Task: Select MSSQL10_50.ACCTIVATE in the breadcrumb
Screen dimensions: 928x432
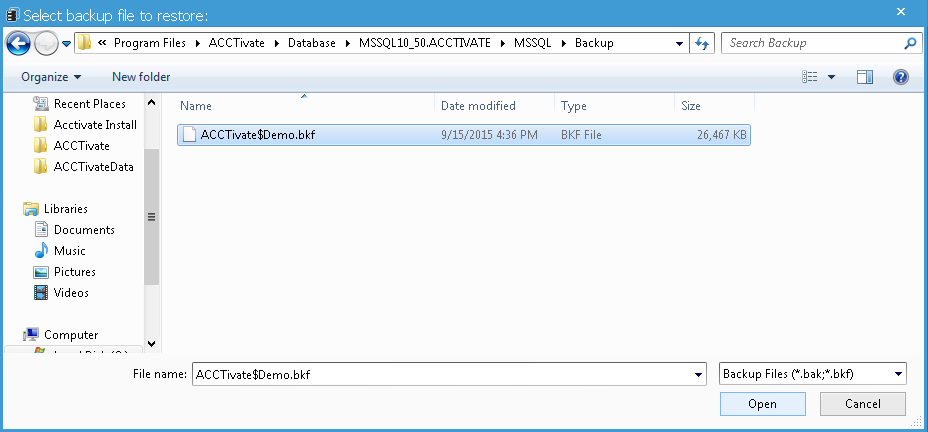Action: coord(425,43)
